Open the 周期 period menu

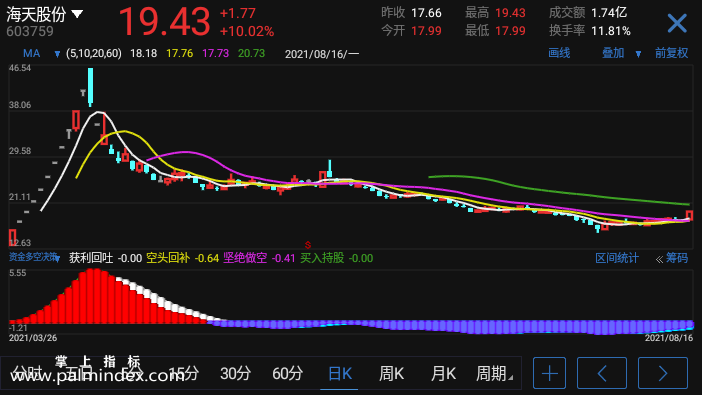click(x=494, y=374)
